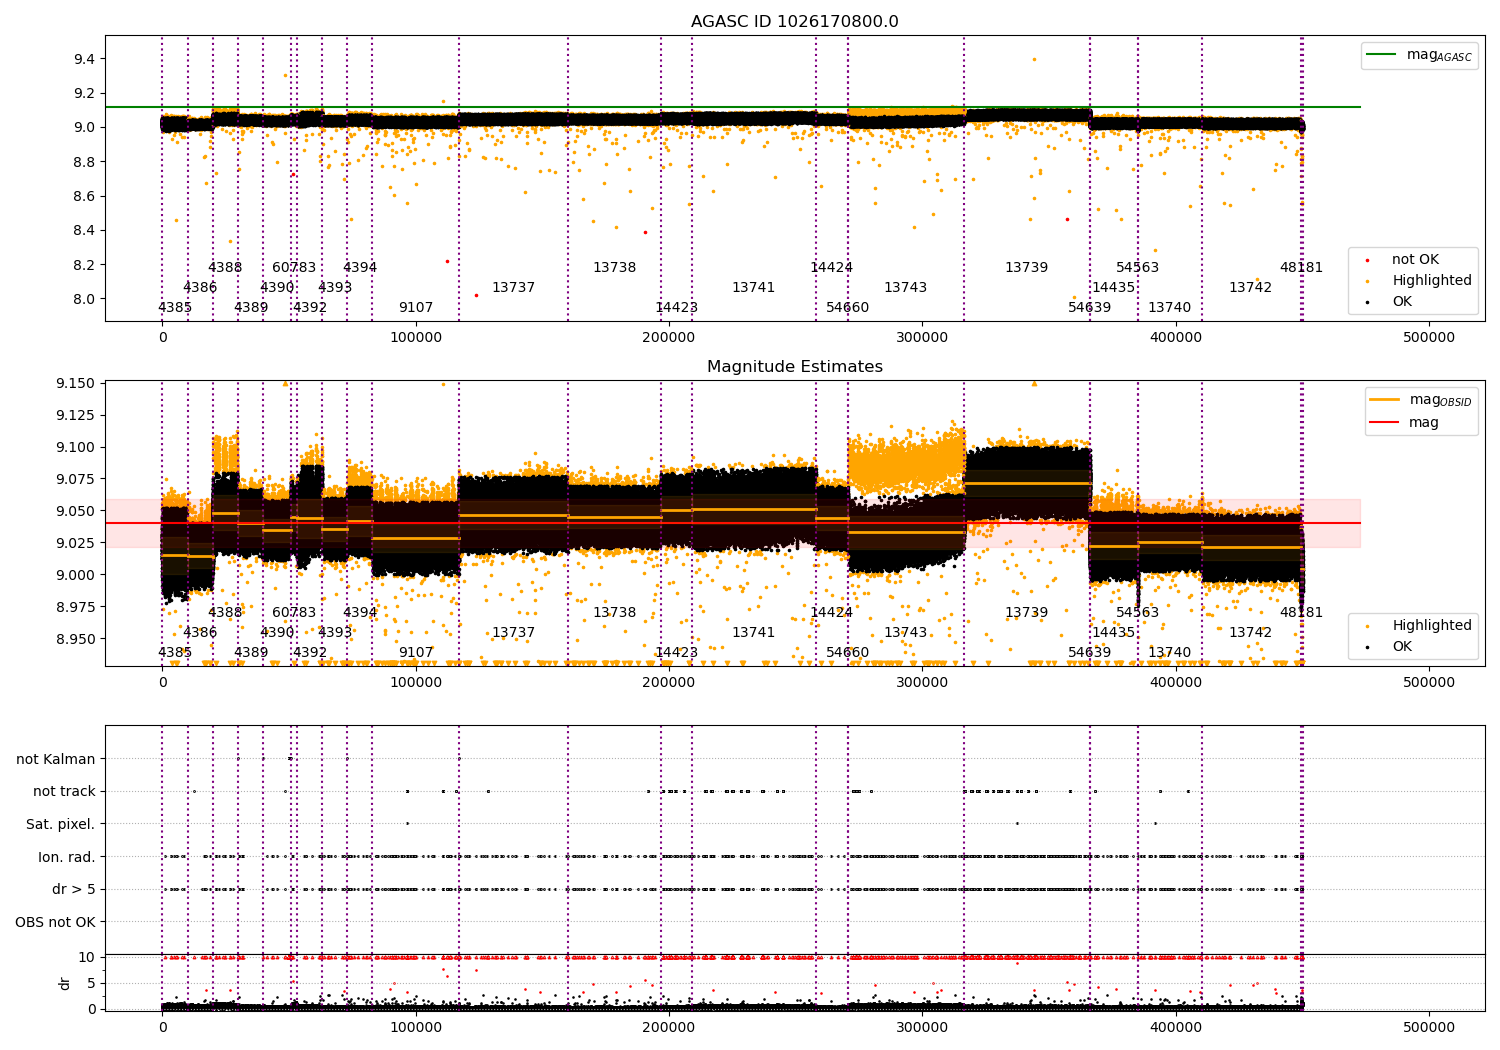Click the 9.100 y-axis tick label
The image size is (1500, 1050).
pos(77,447)
